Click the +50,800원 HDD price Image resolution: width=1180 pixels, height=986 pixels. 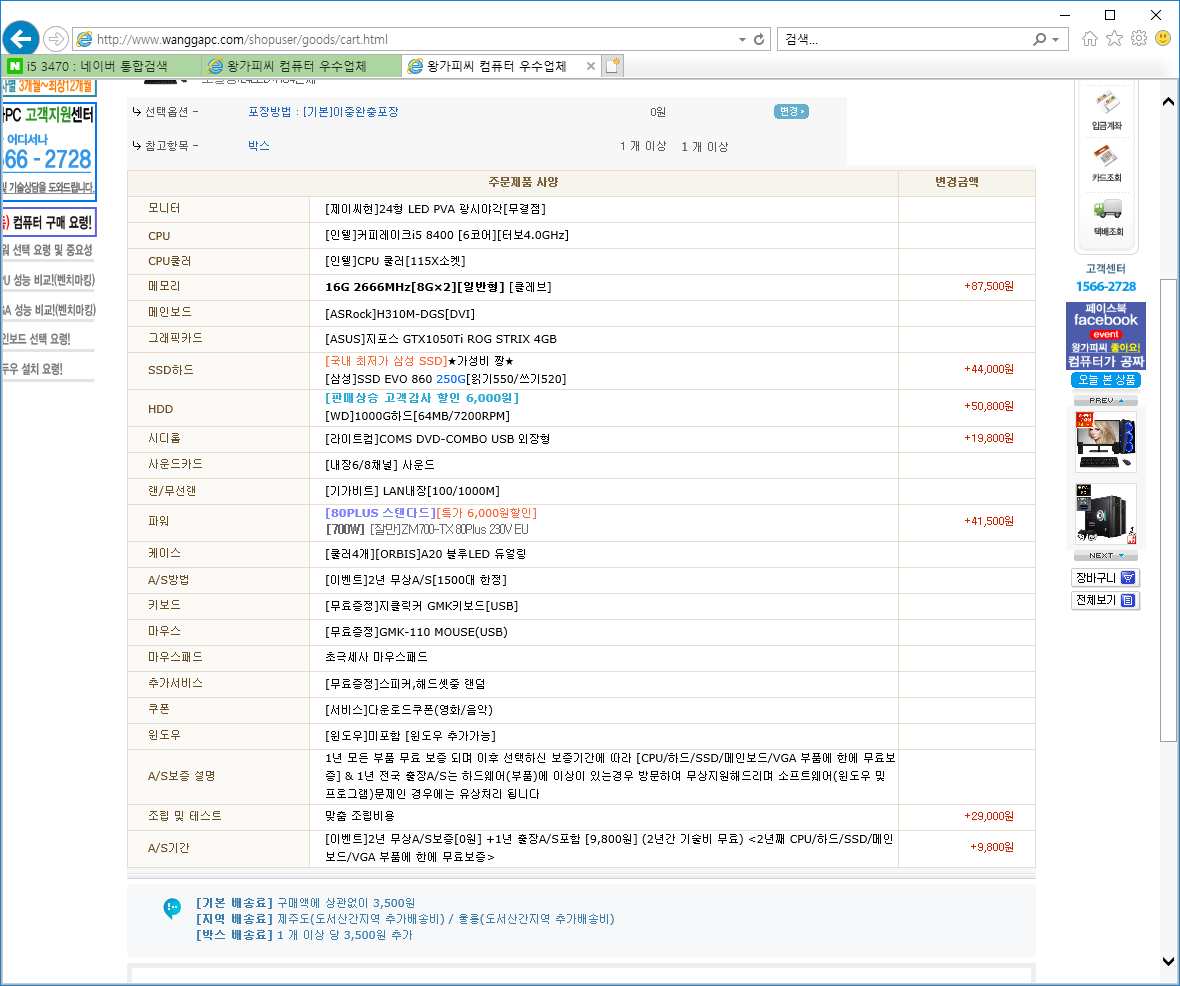[989, 406]
